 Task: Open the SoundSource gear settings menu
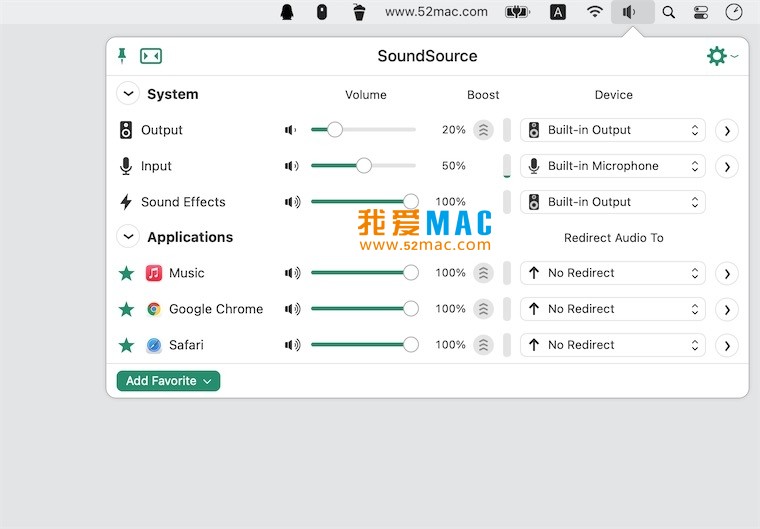coord(722,56)
